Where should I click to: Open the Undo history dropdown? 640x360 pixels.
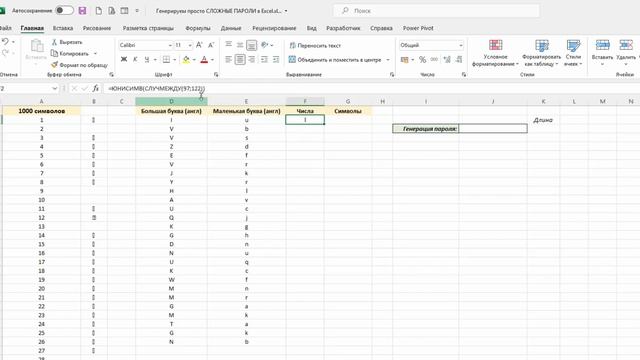click(13, 42)
